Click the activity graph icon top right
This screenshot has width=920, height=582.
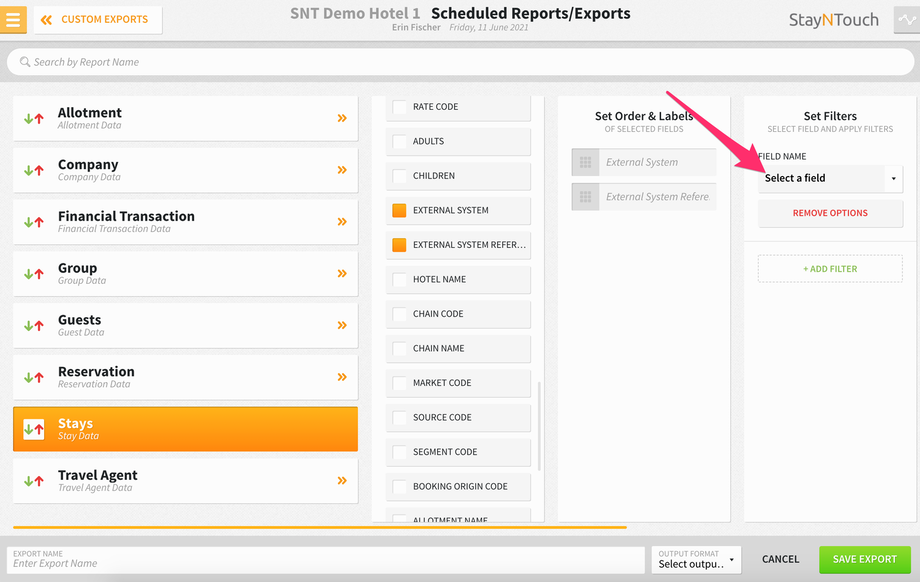click(x=907, y=20)
